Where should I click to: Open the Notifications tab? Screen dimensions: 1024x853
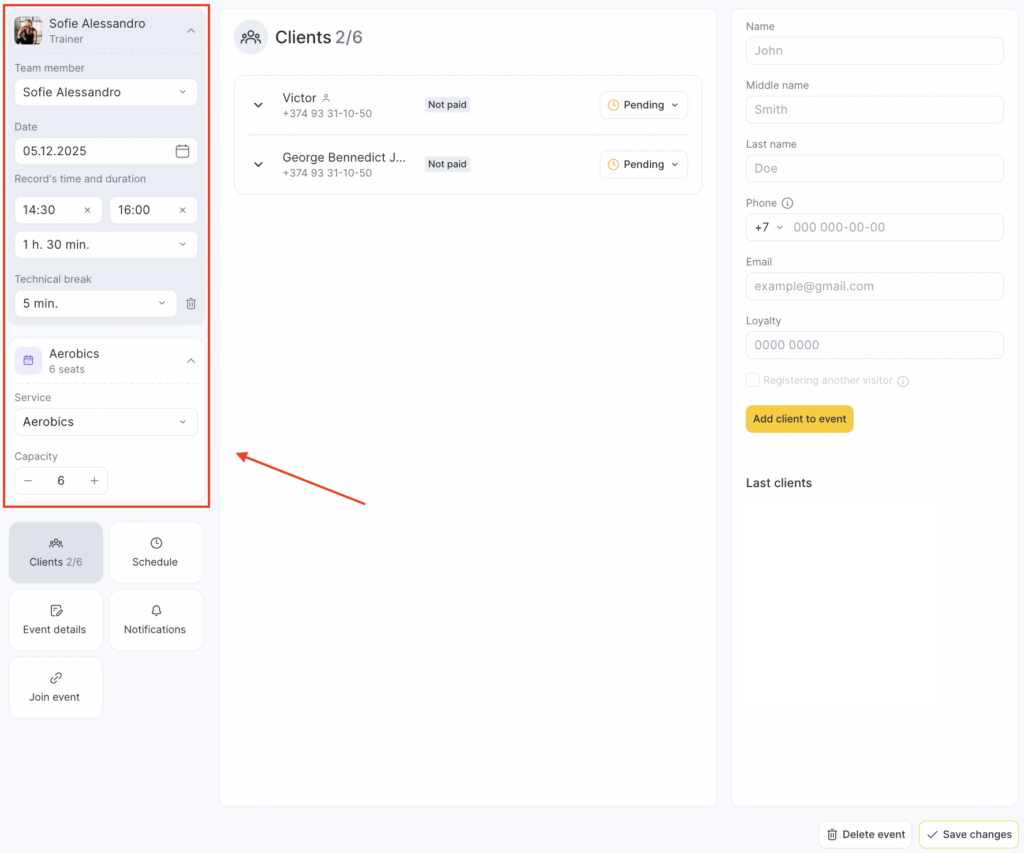(155, 620)
